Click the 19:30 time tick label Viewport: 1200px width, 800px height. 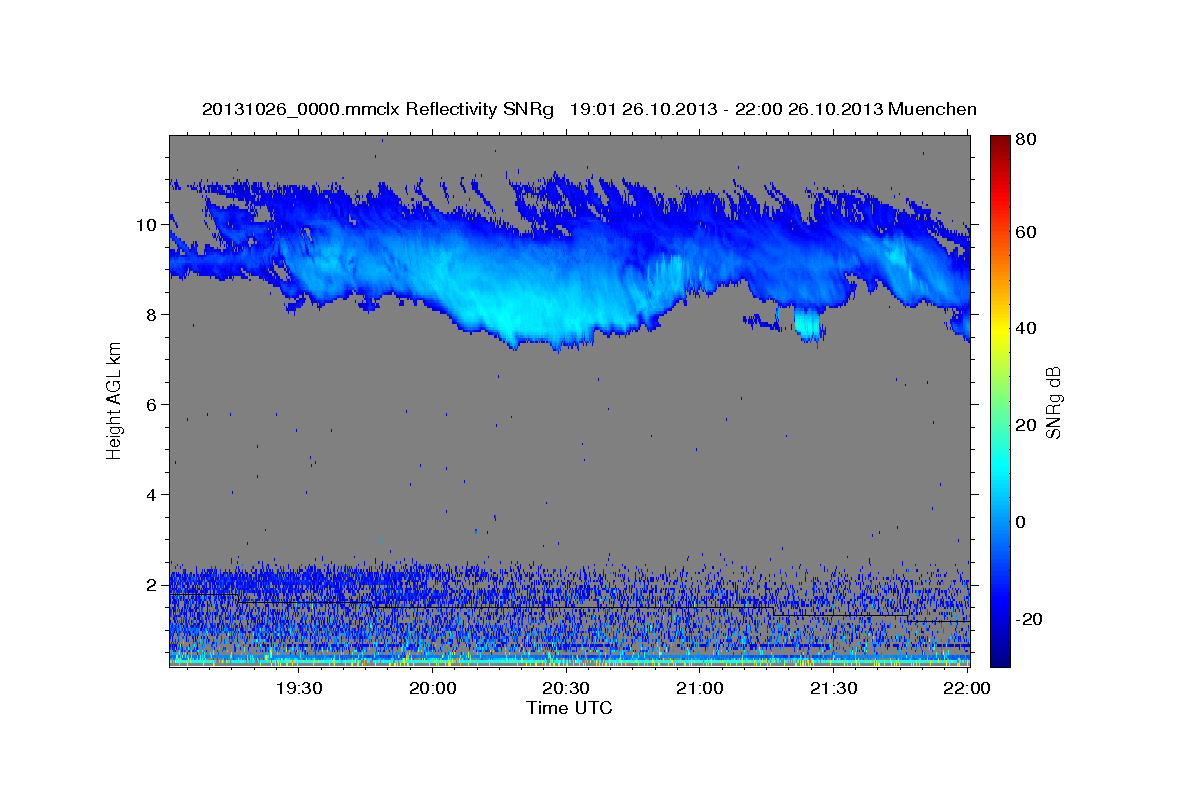(299, 689)
